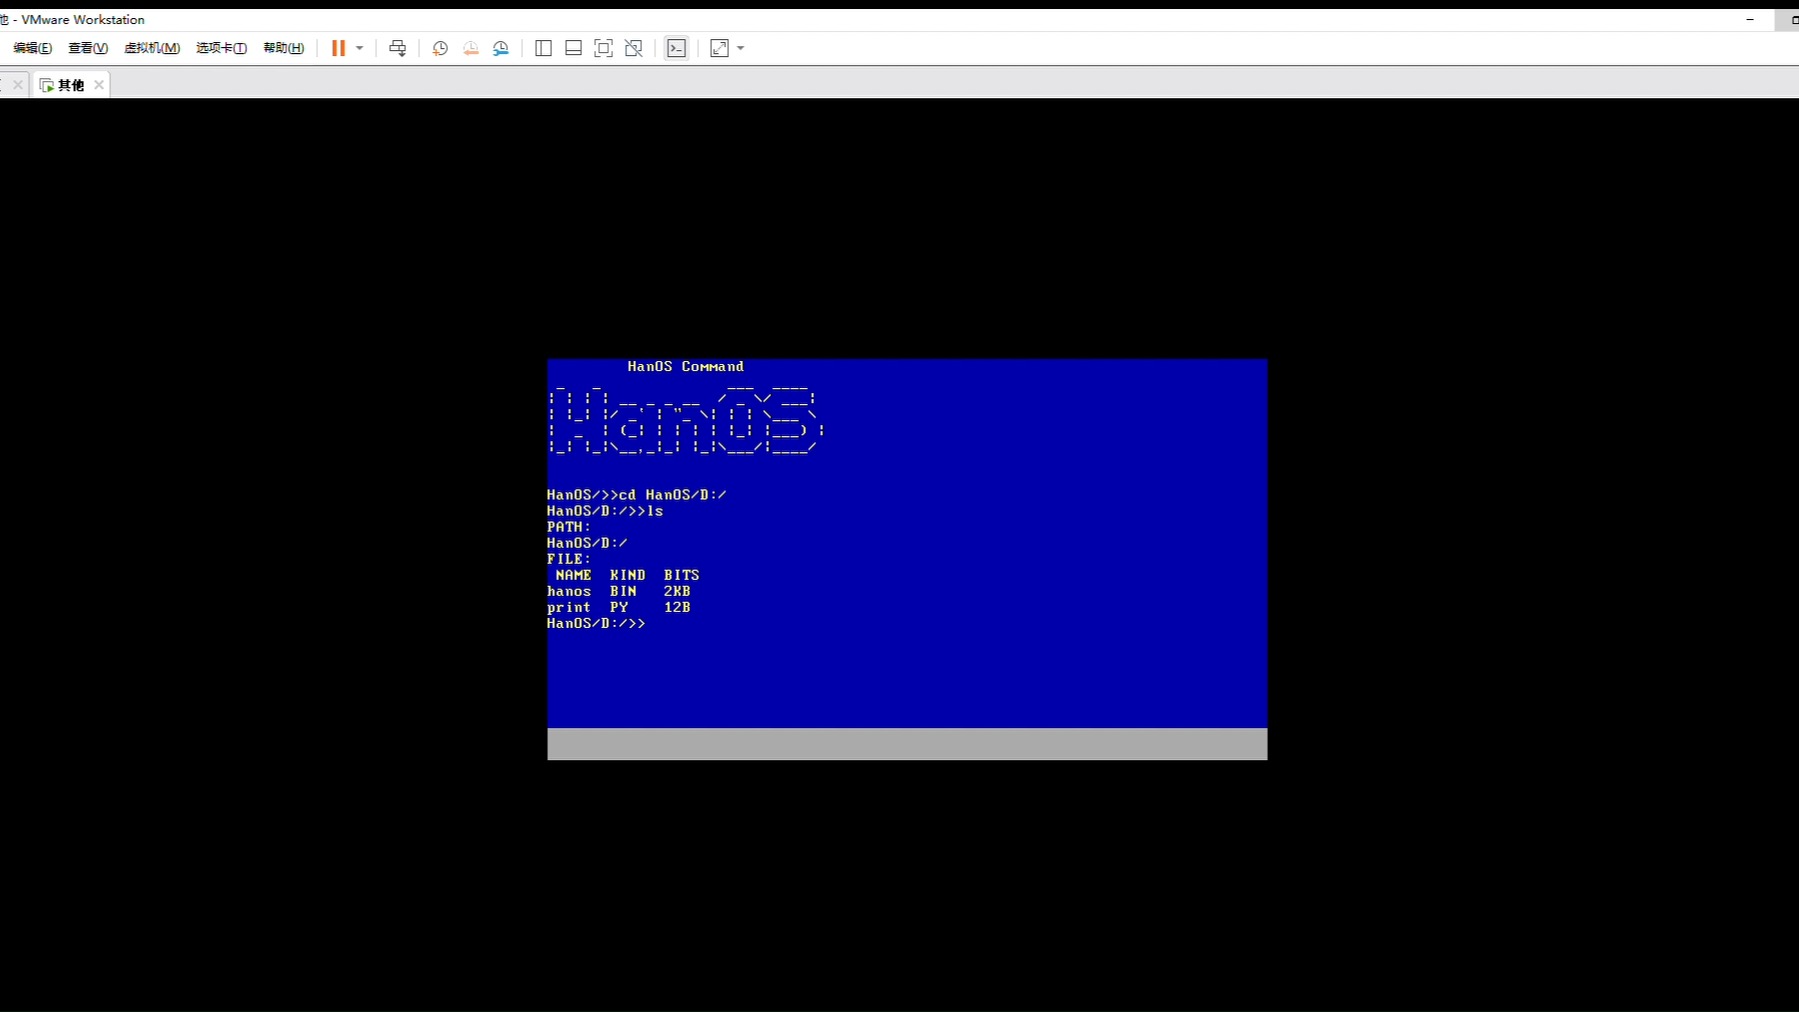
Task: Toggle the console view button
Action: 677,48
